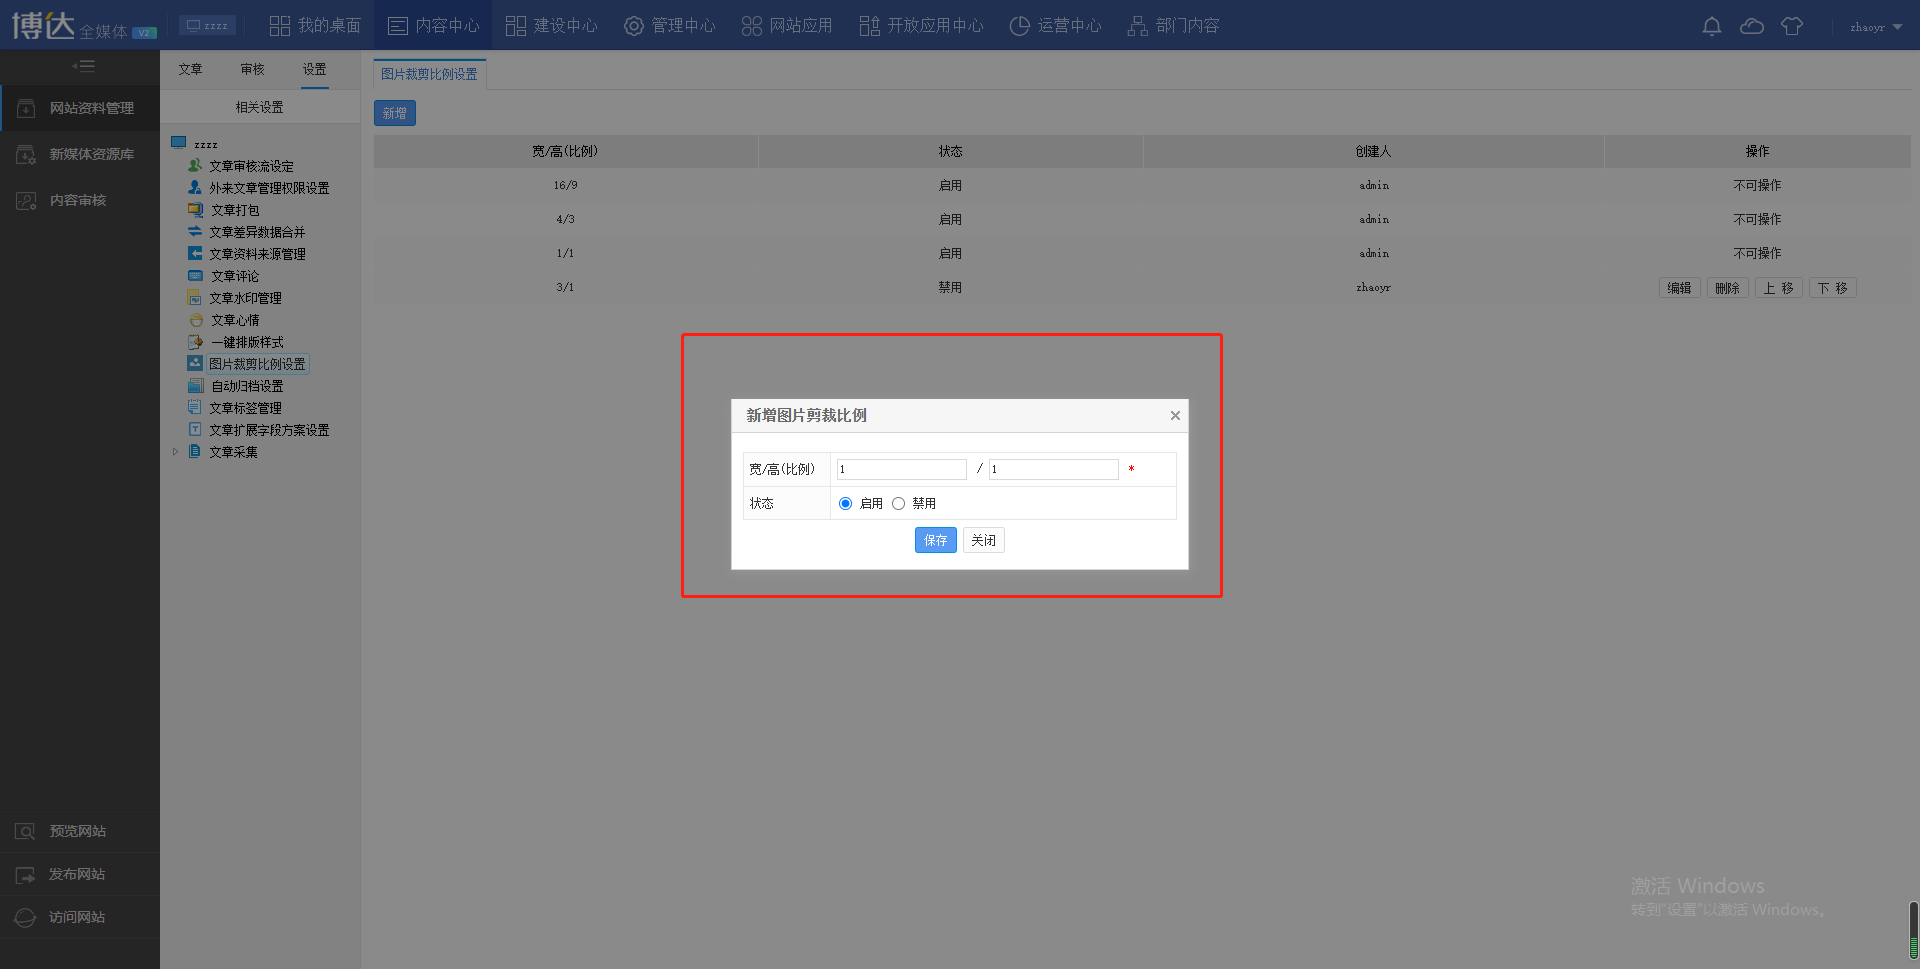
Task: Open 文章心情 in the tree
Action: tap(235, 320)
